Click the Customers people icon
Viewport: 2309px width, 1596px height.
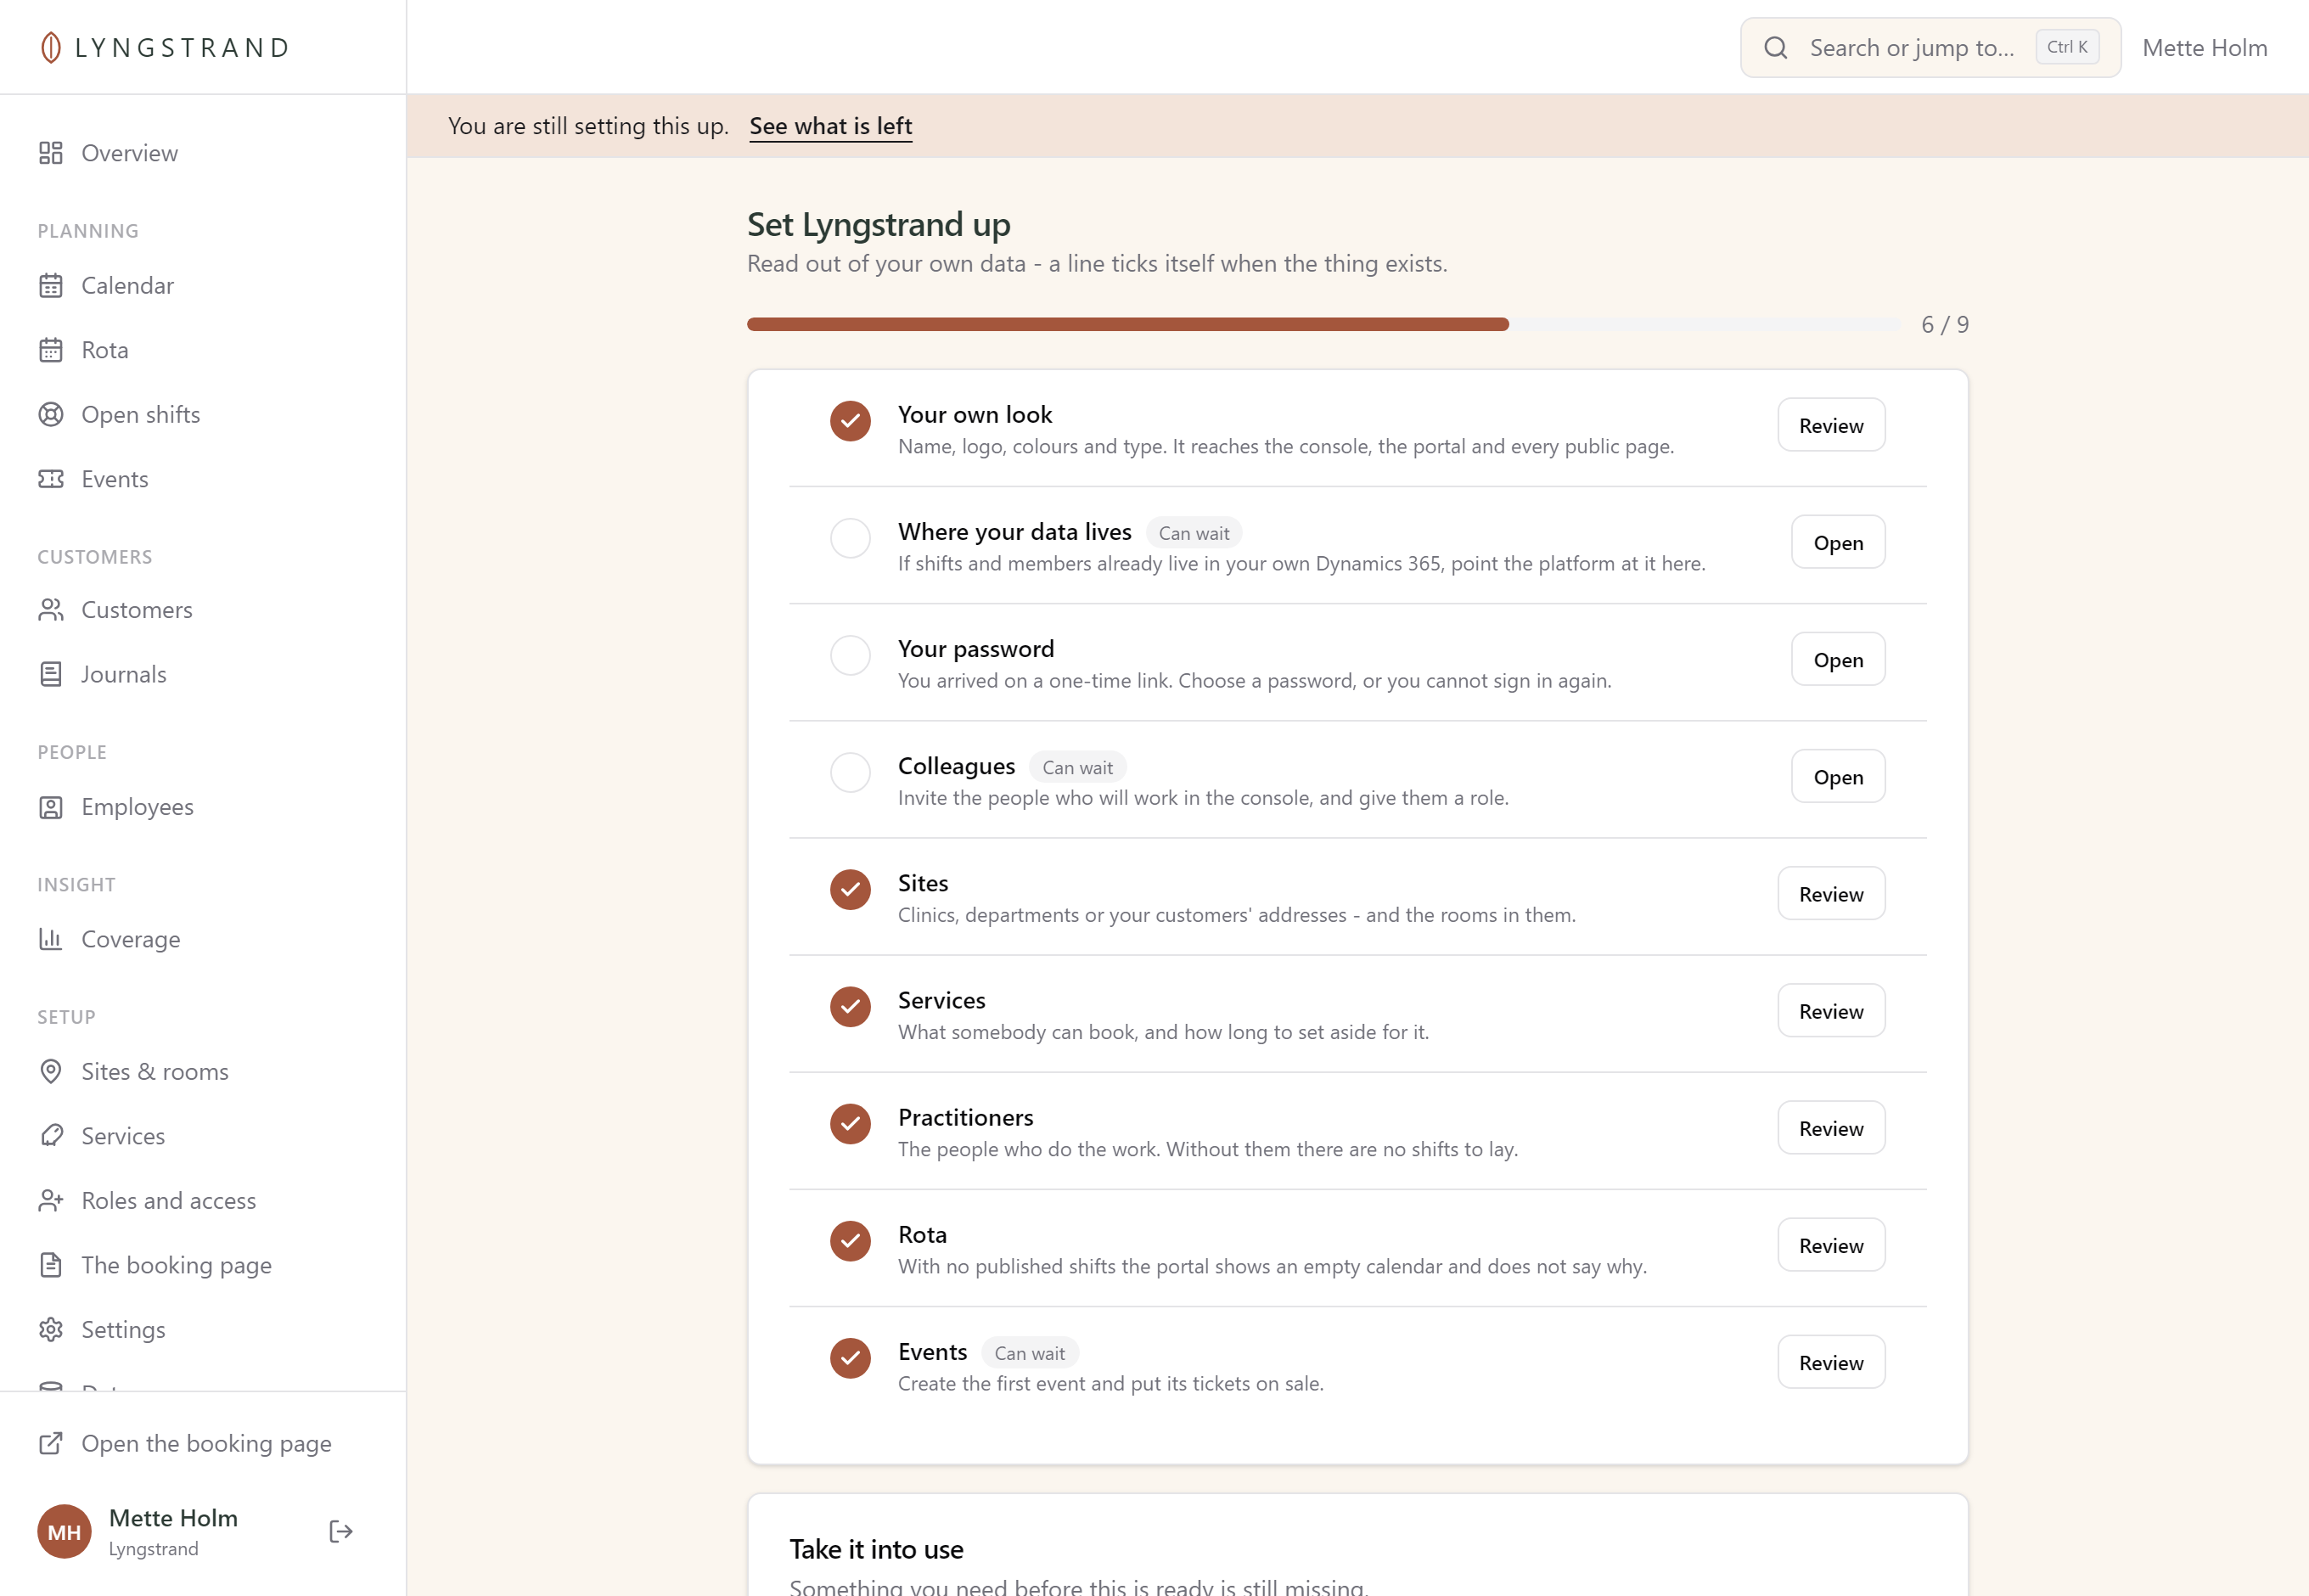[x=51, y=610]
